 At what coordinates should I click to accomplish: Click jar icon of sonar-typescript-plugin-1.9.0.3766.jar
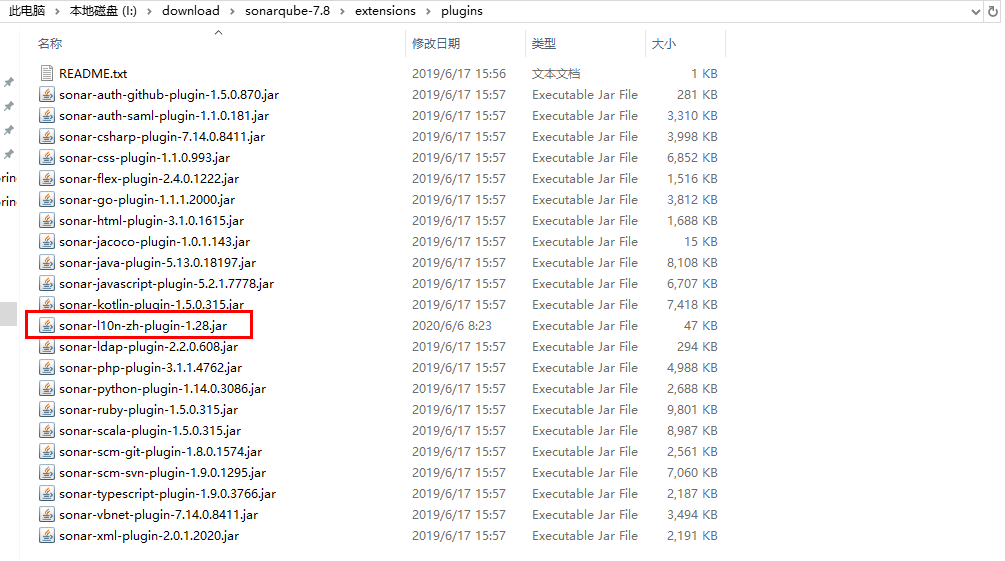[x=47, y=494]
